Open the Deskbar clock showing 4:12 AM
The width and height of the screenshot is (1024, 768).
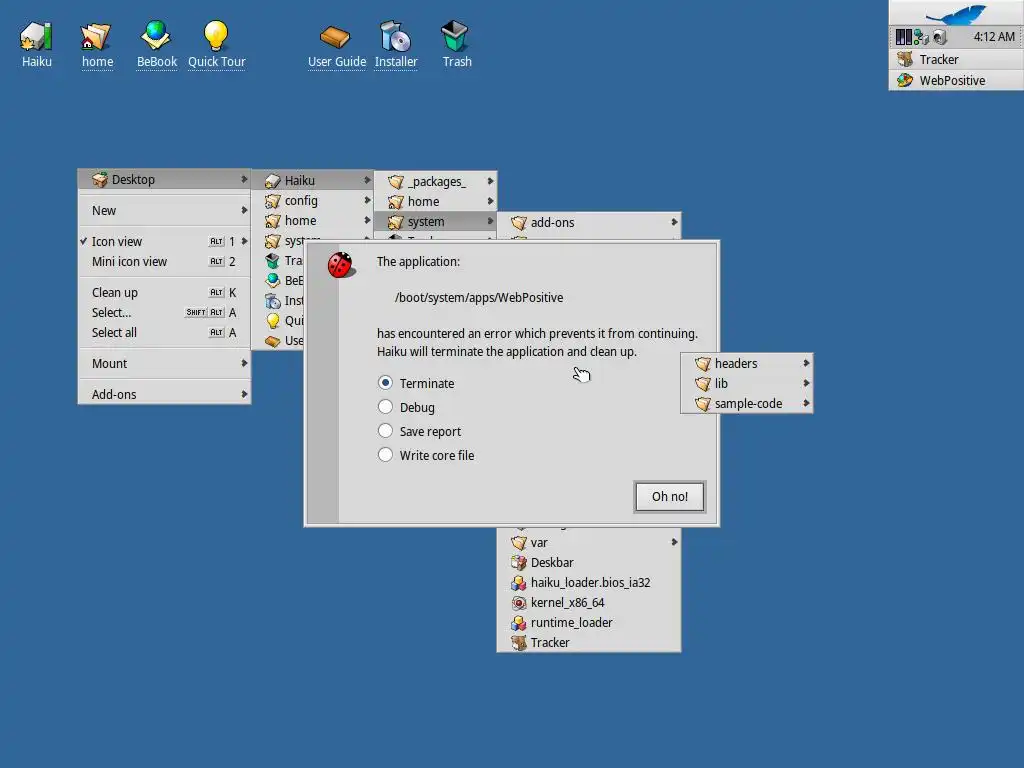pyautogui.click(x=993, y=37)
